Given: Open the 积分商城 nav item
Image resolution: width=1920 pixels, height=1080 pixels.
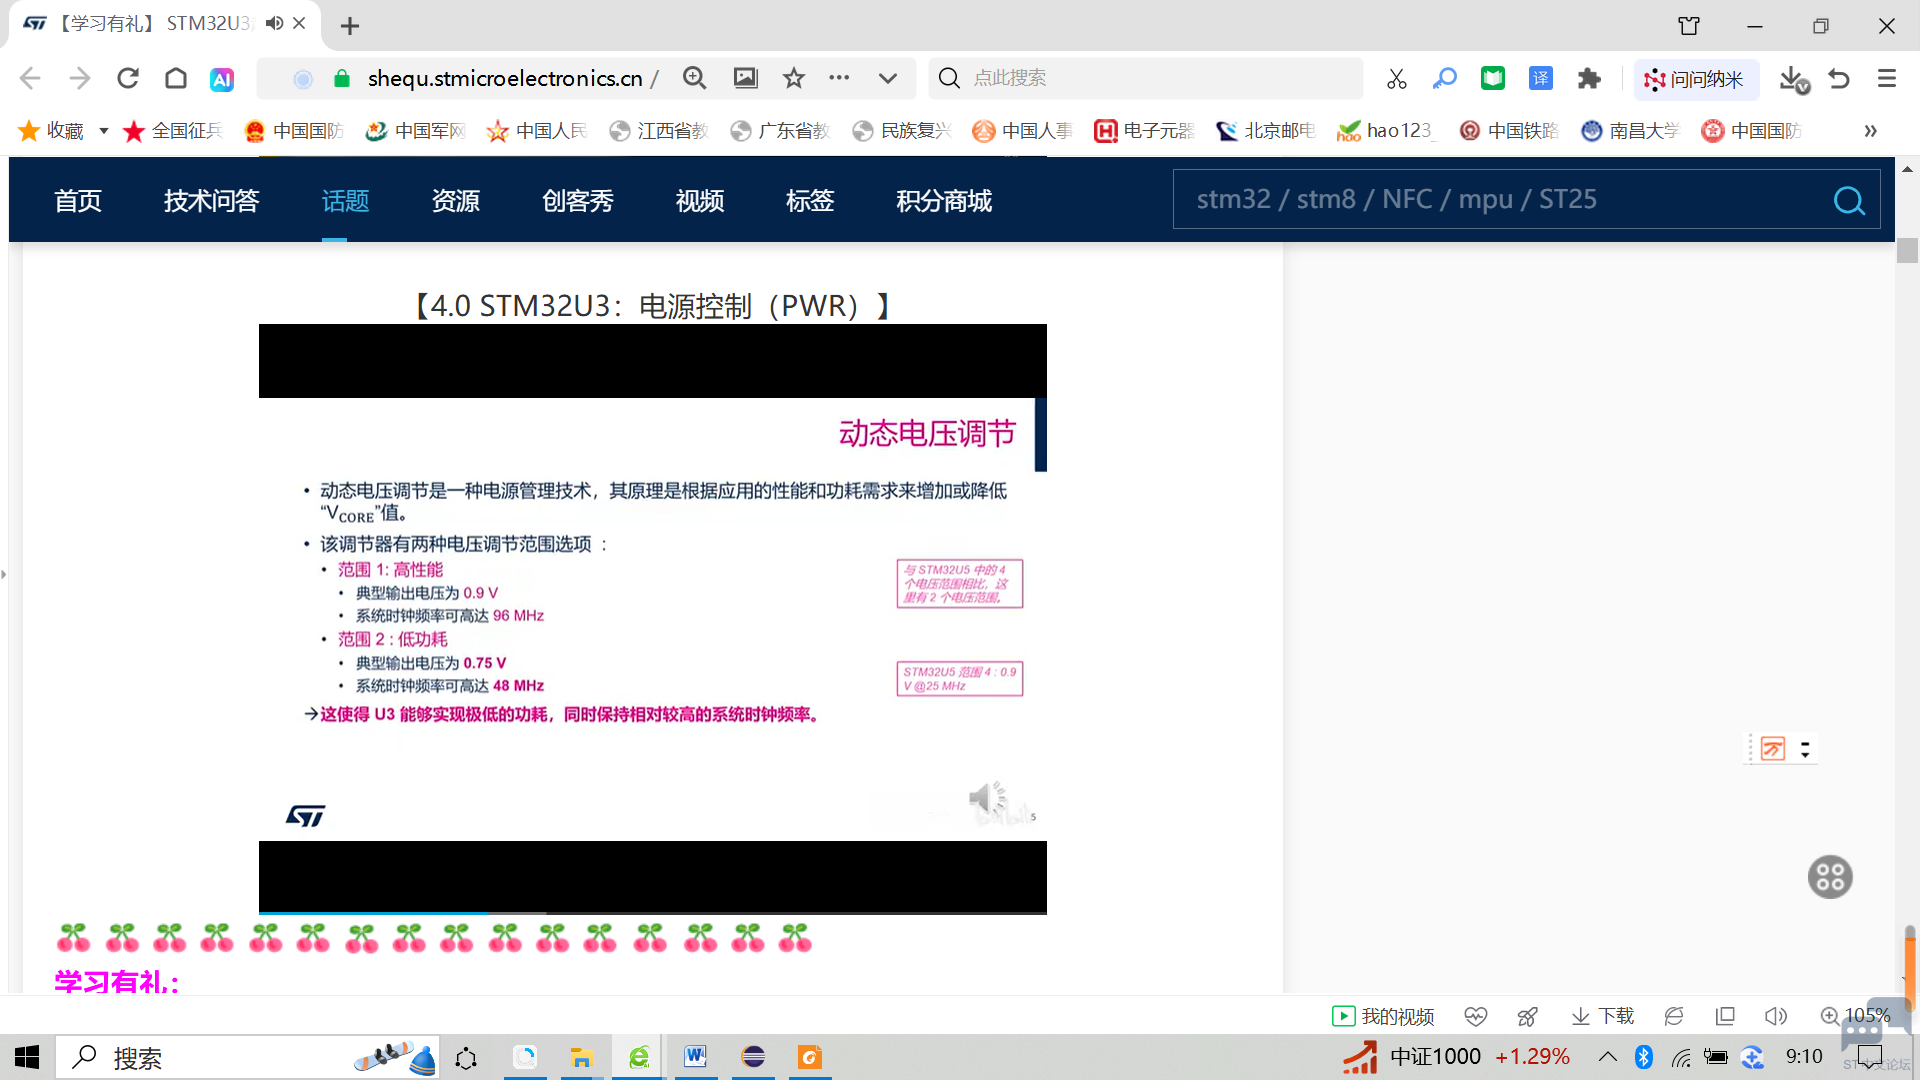Looking at the screenshot, I should click(x=944, y=201).
